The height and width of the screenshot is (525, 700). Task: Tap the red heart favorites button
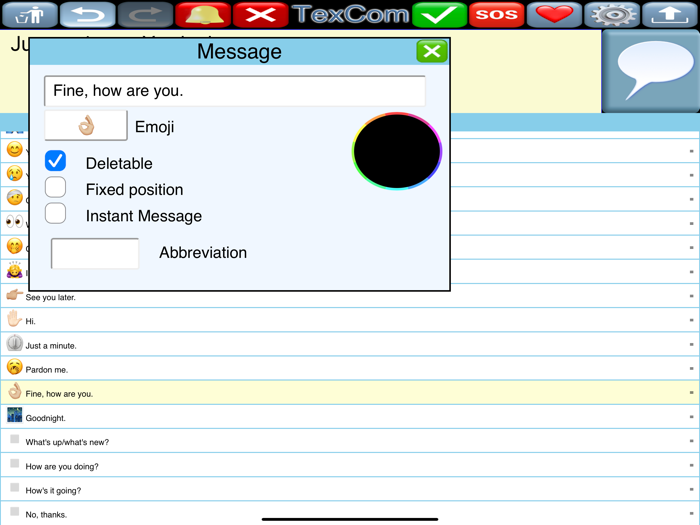coord(554,14)
